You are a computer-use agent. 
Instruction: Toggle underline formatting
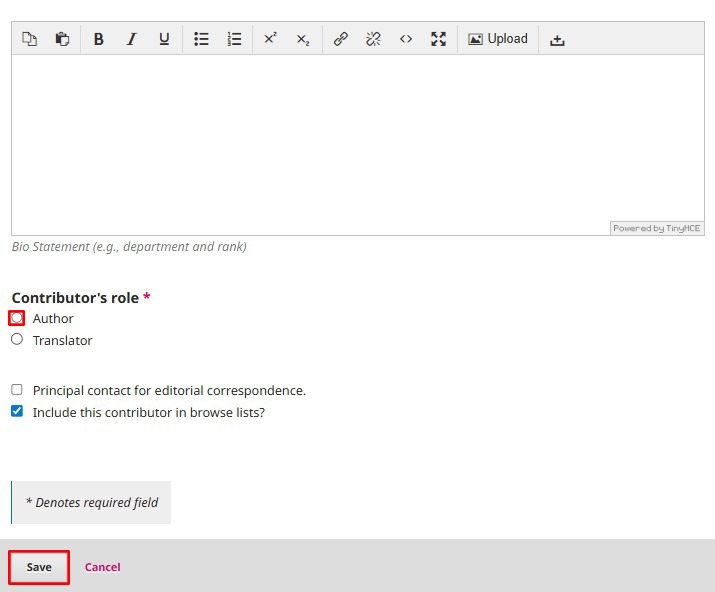(164, 39)
